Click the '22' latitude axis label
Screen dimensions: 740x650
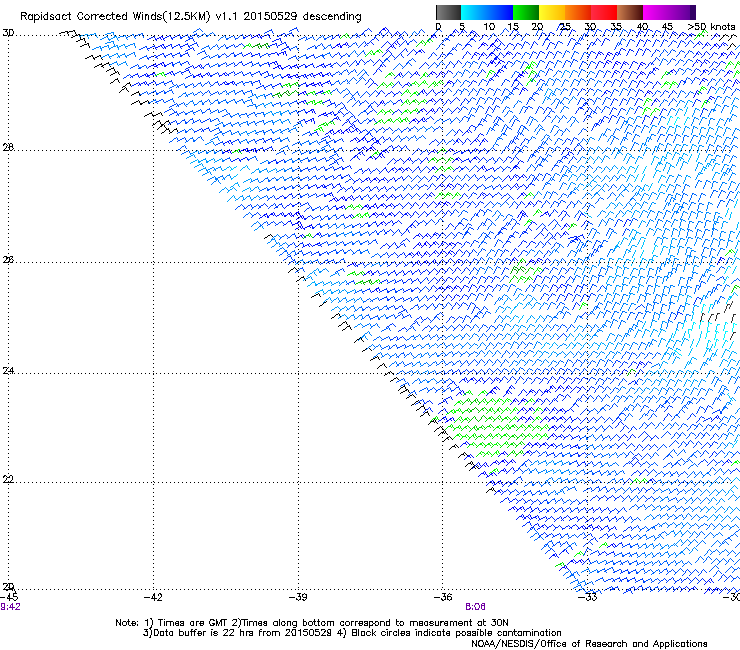pyautogui.click(x=8, y=480)
